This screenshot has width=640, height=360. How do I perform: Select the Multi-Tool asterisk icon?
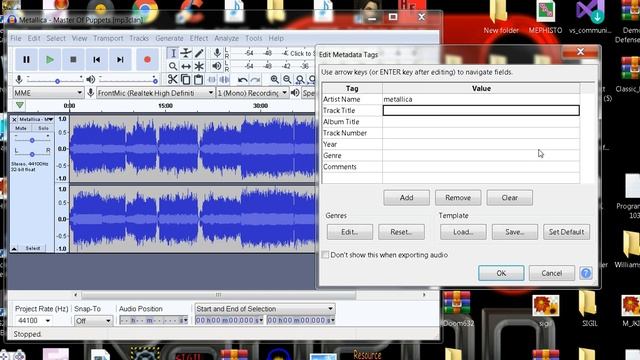199,66
